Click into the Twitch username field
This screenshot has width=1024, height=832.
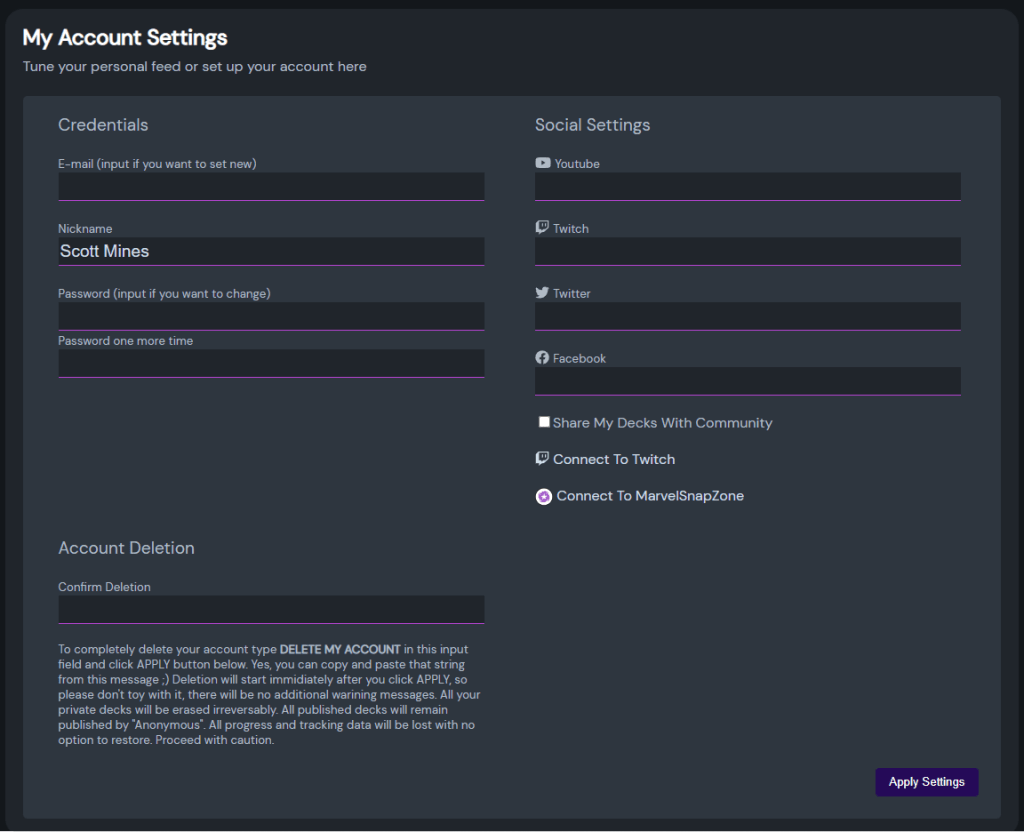click(747, 251)
